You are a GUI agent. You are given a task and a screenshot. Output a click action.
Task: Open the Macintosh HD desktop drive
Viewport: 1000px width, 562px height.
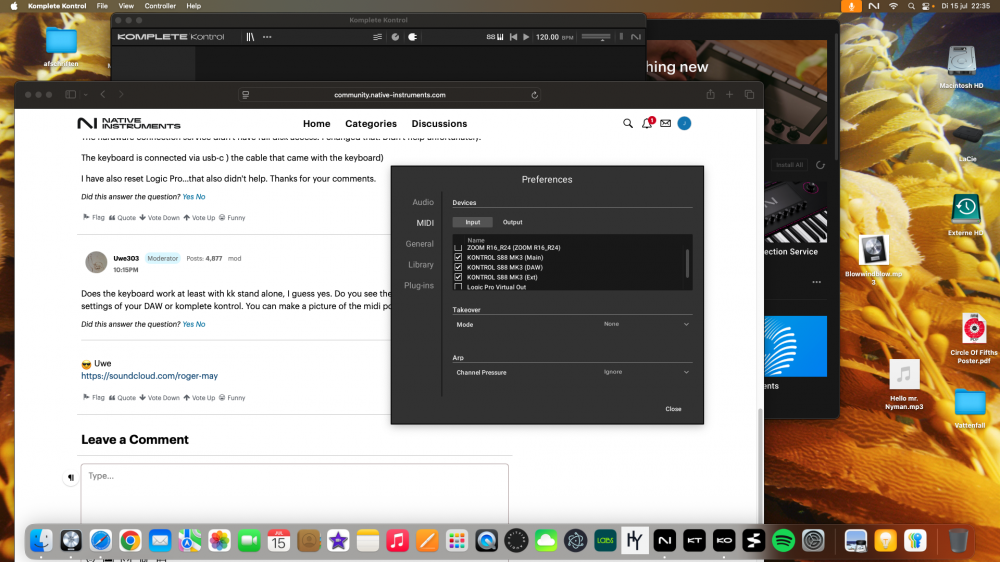pyautogui.click(x=961, y=67)
